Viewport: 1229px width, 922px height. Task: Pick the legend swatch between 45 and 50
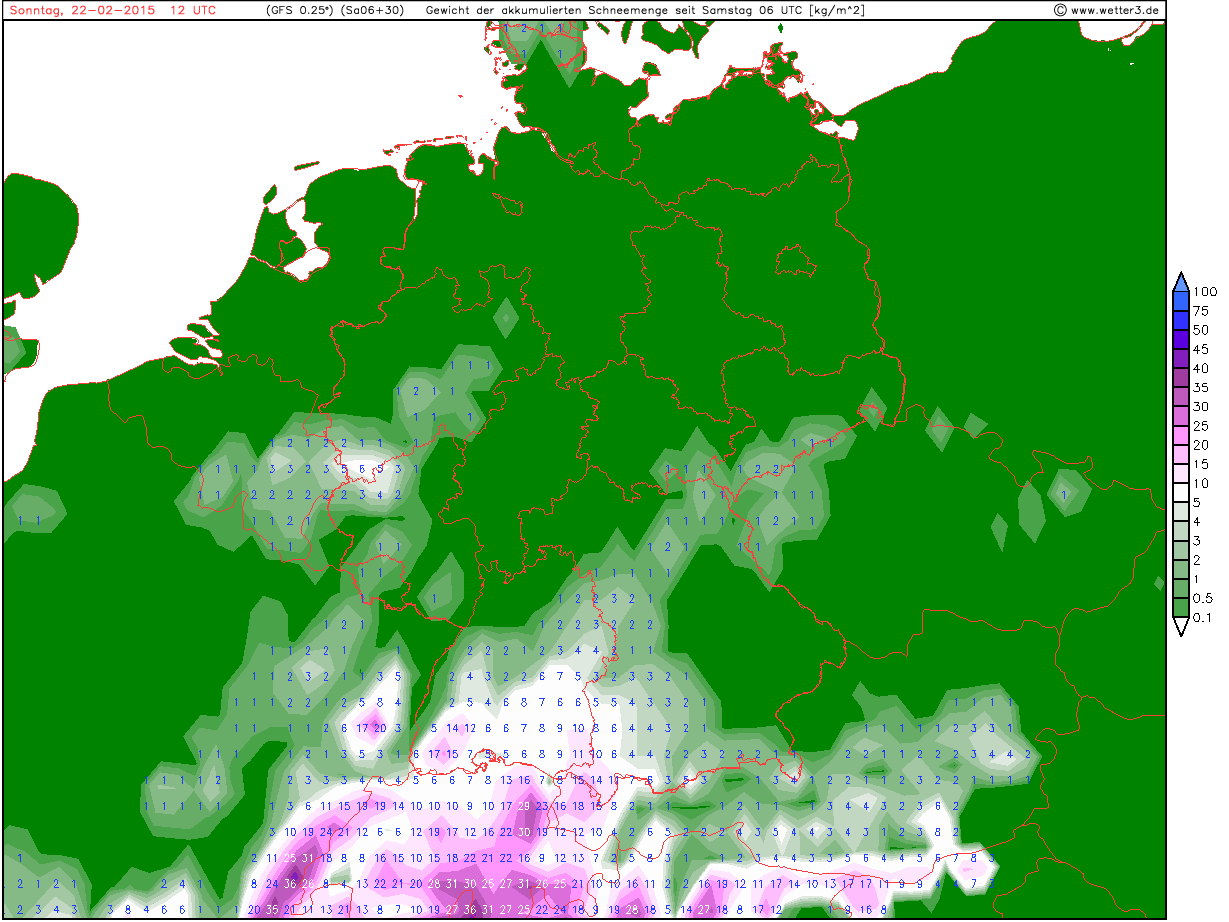[x=1181, y=339]
